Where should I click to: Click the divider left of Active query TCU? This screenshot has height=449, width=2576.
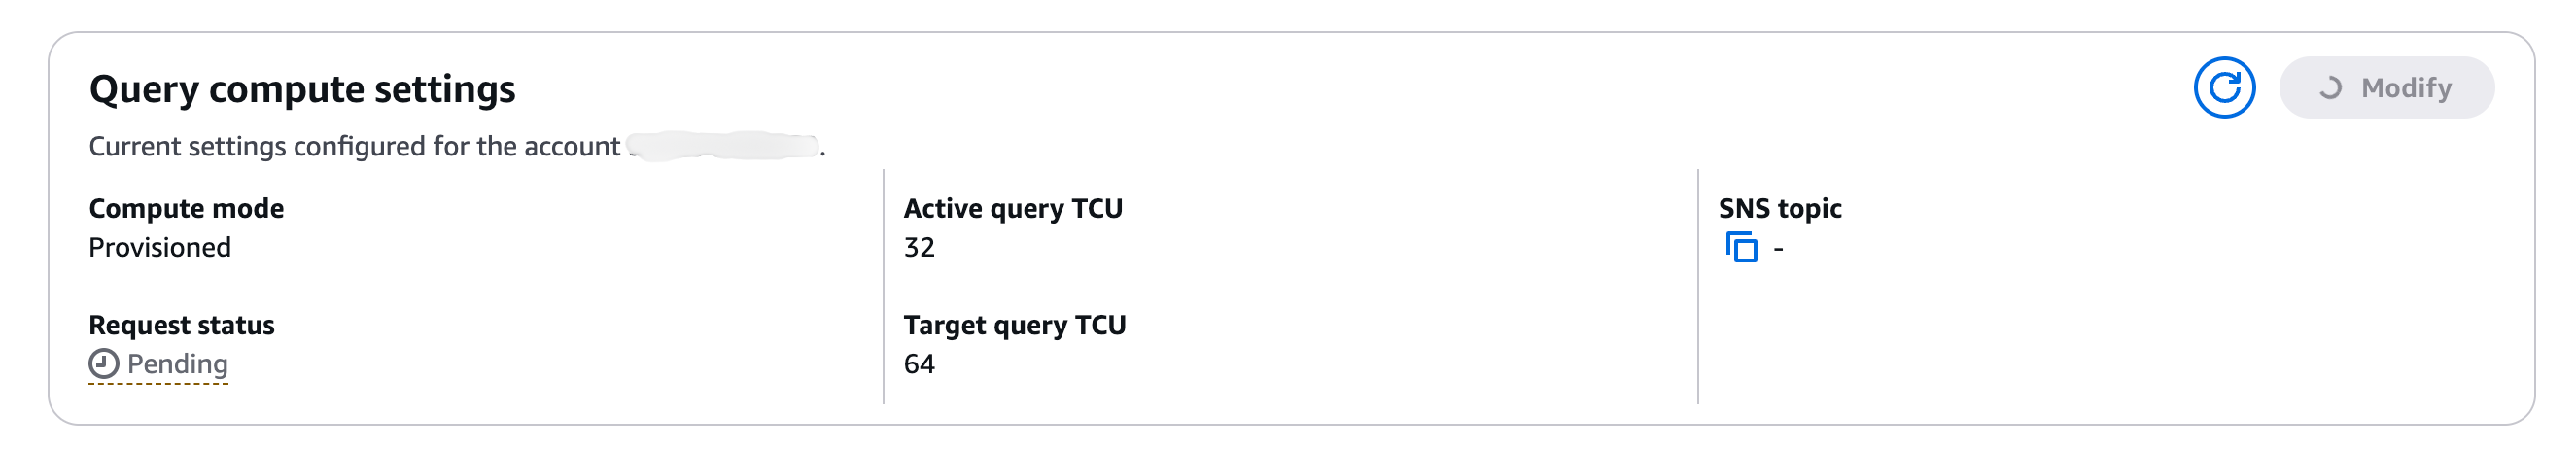pyautogui.click(x=884, y=286)
